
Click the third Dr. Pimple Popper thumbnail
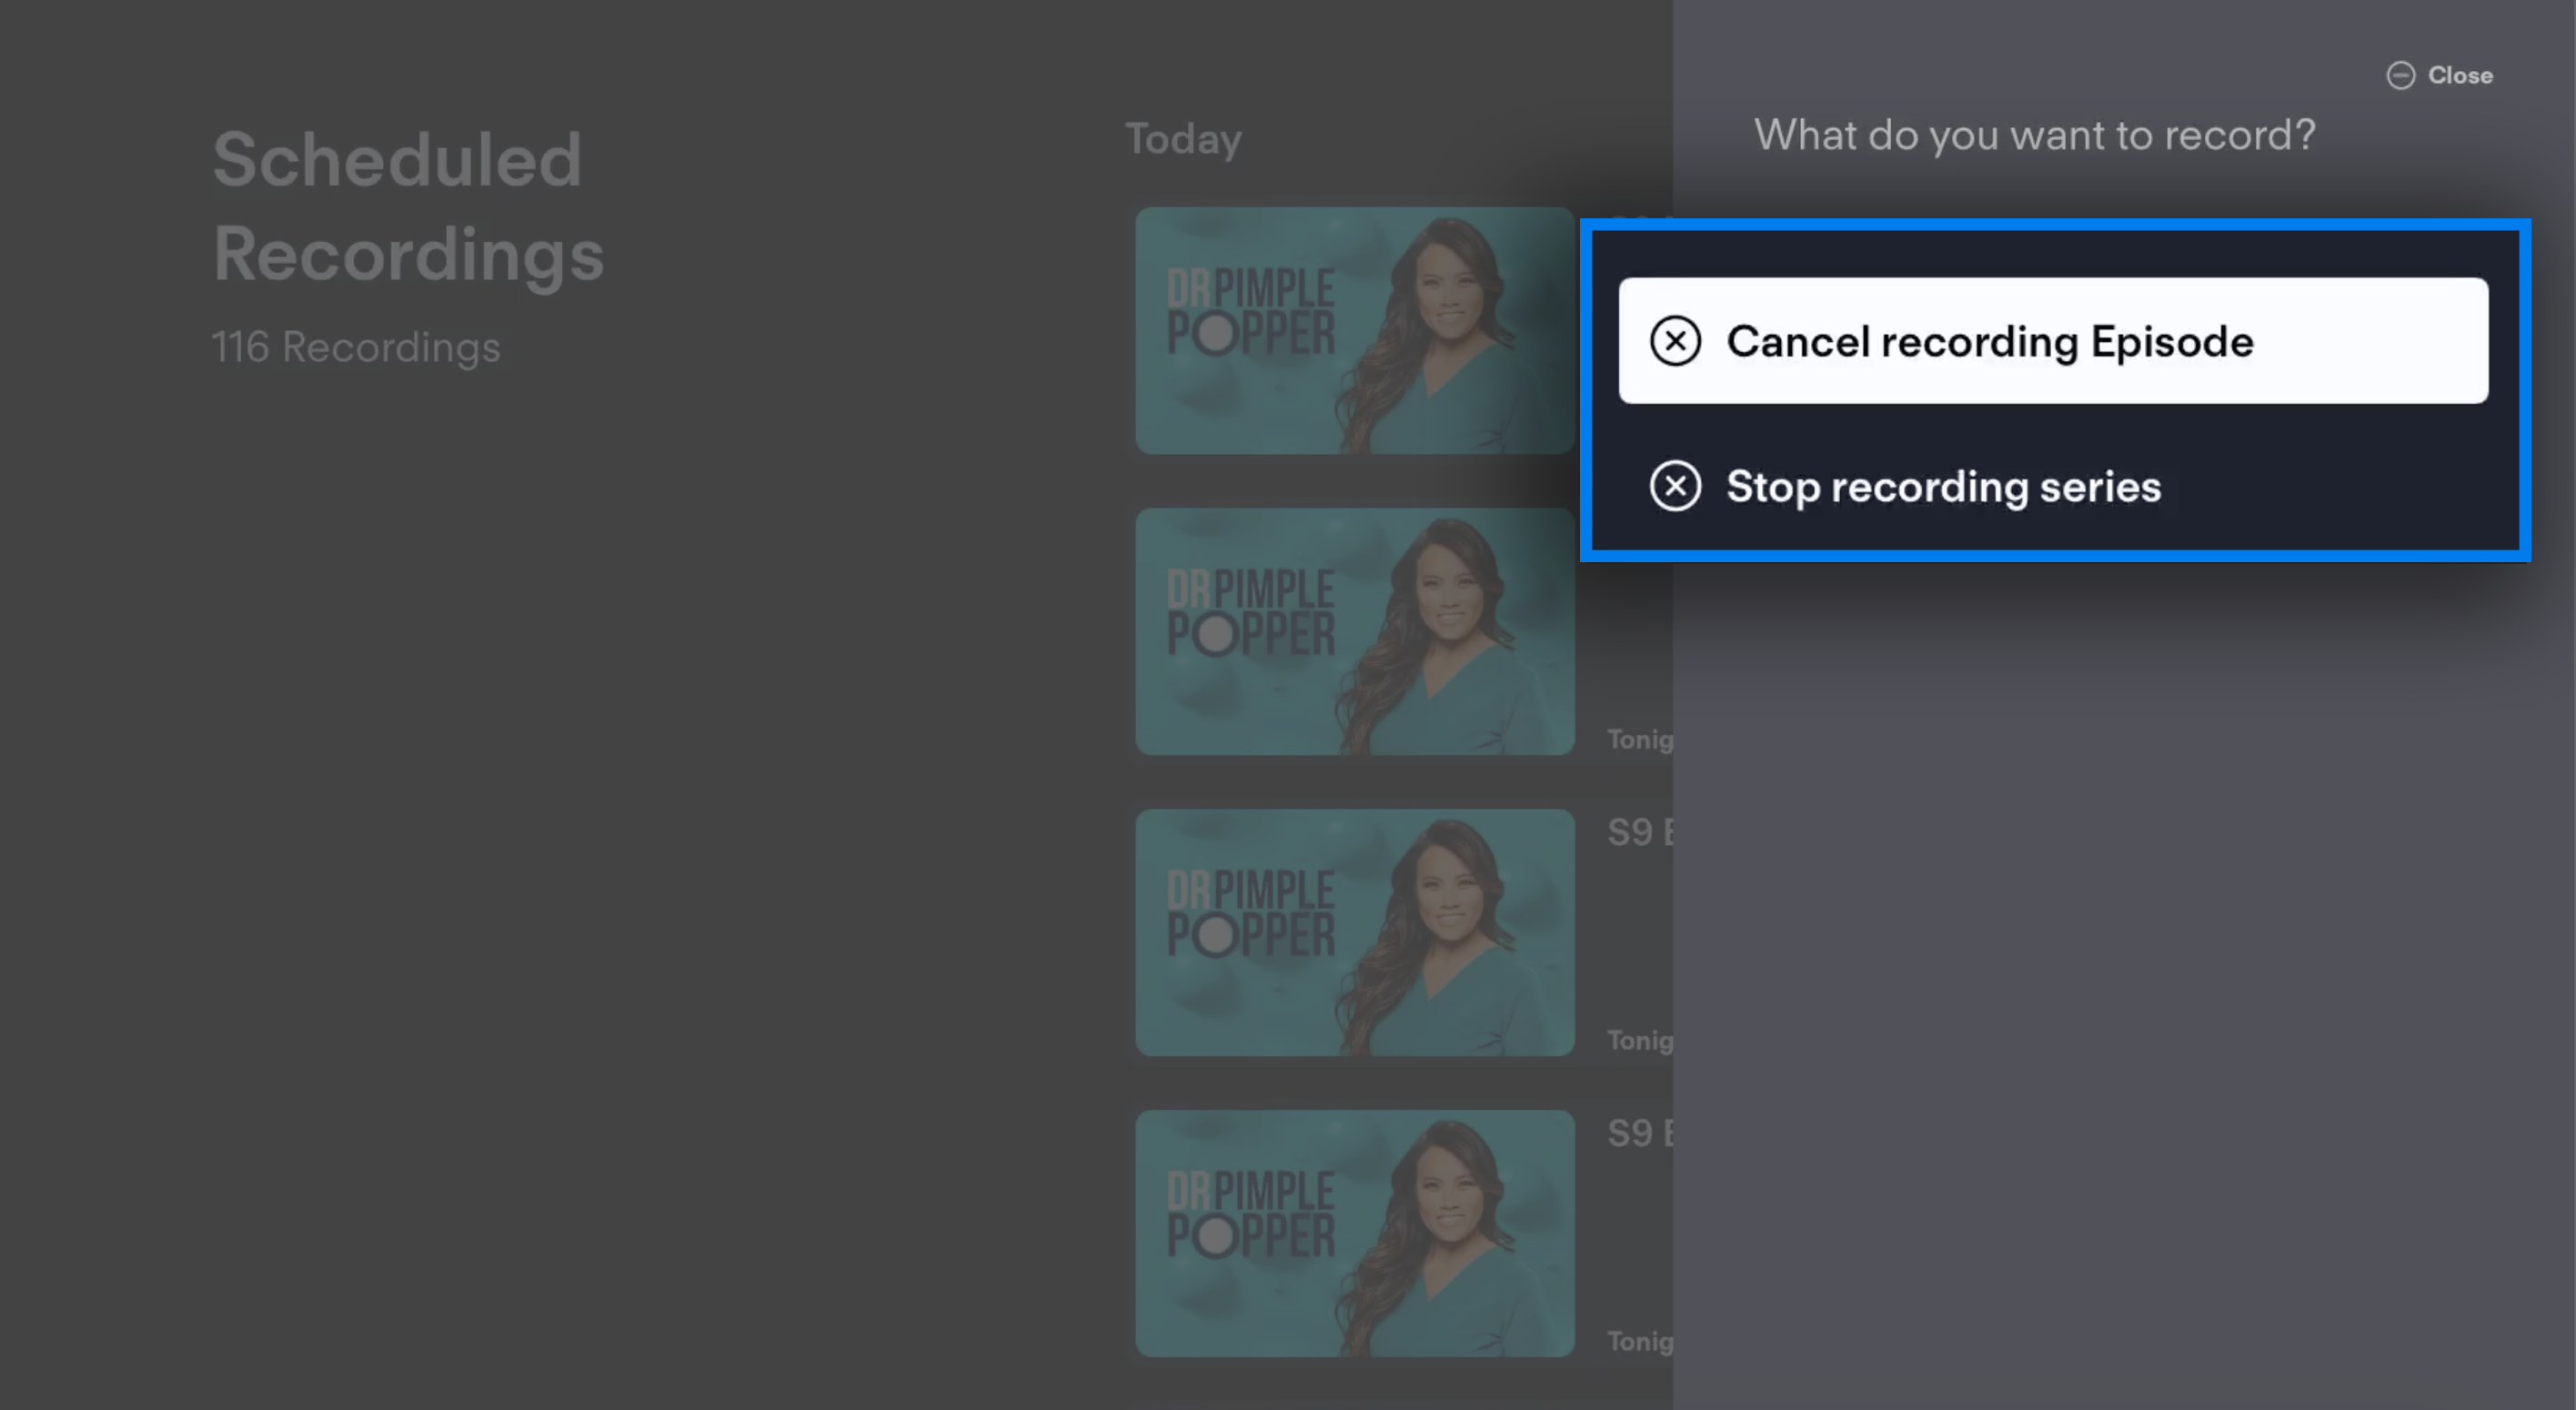(1354, 933)
